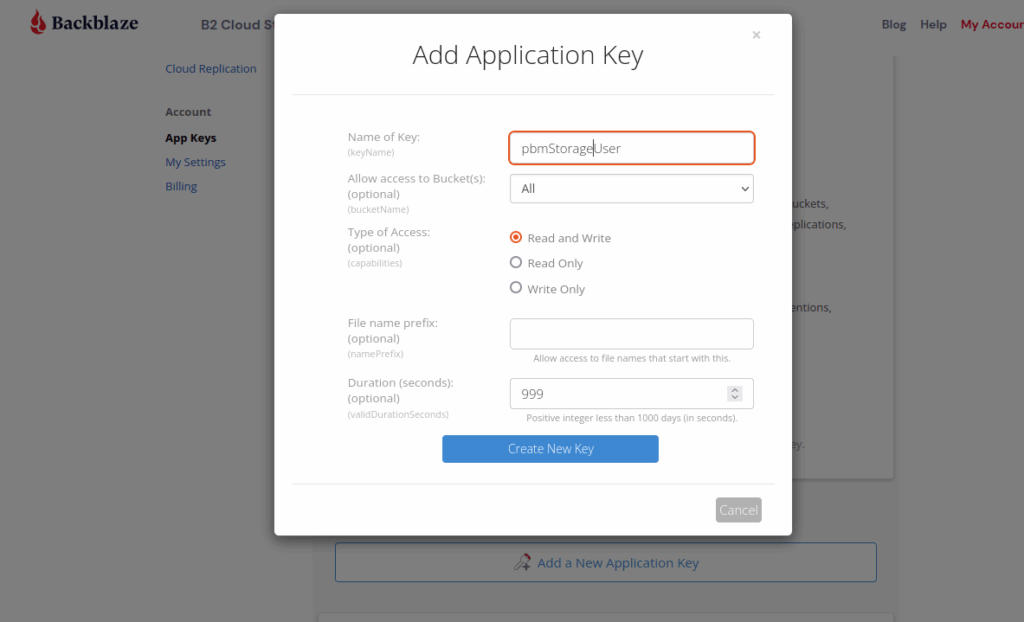Viewport: 1024px width, 622px height.
Task: Open the Blog link
Action: (893, 24)
